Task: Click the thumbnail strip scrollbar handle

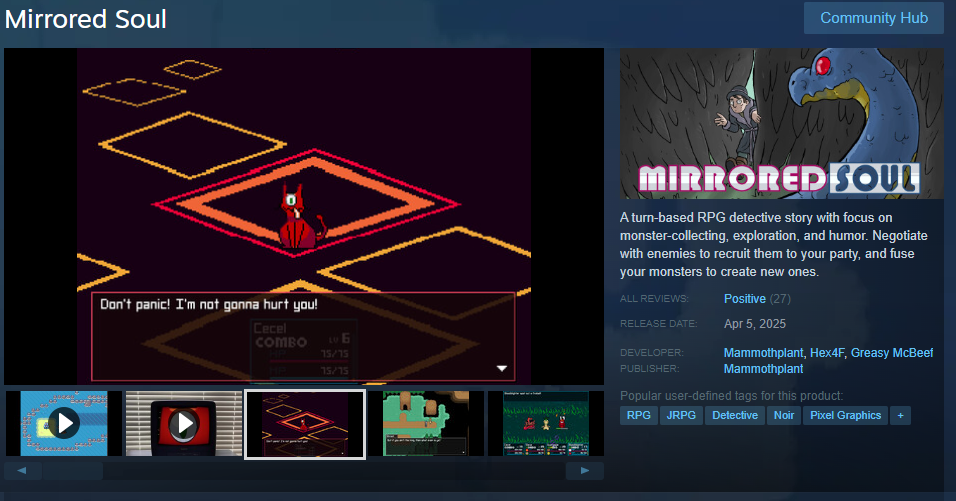Action: coord(73,471)
